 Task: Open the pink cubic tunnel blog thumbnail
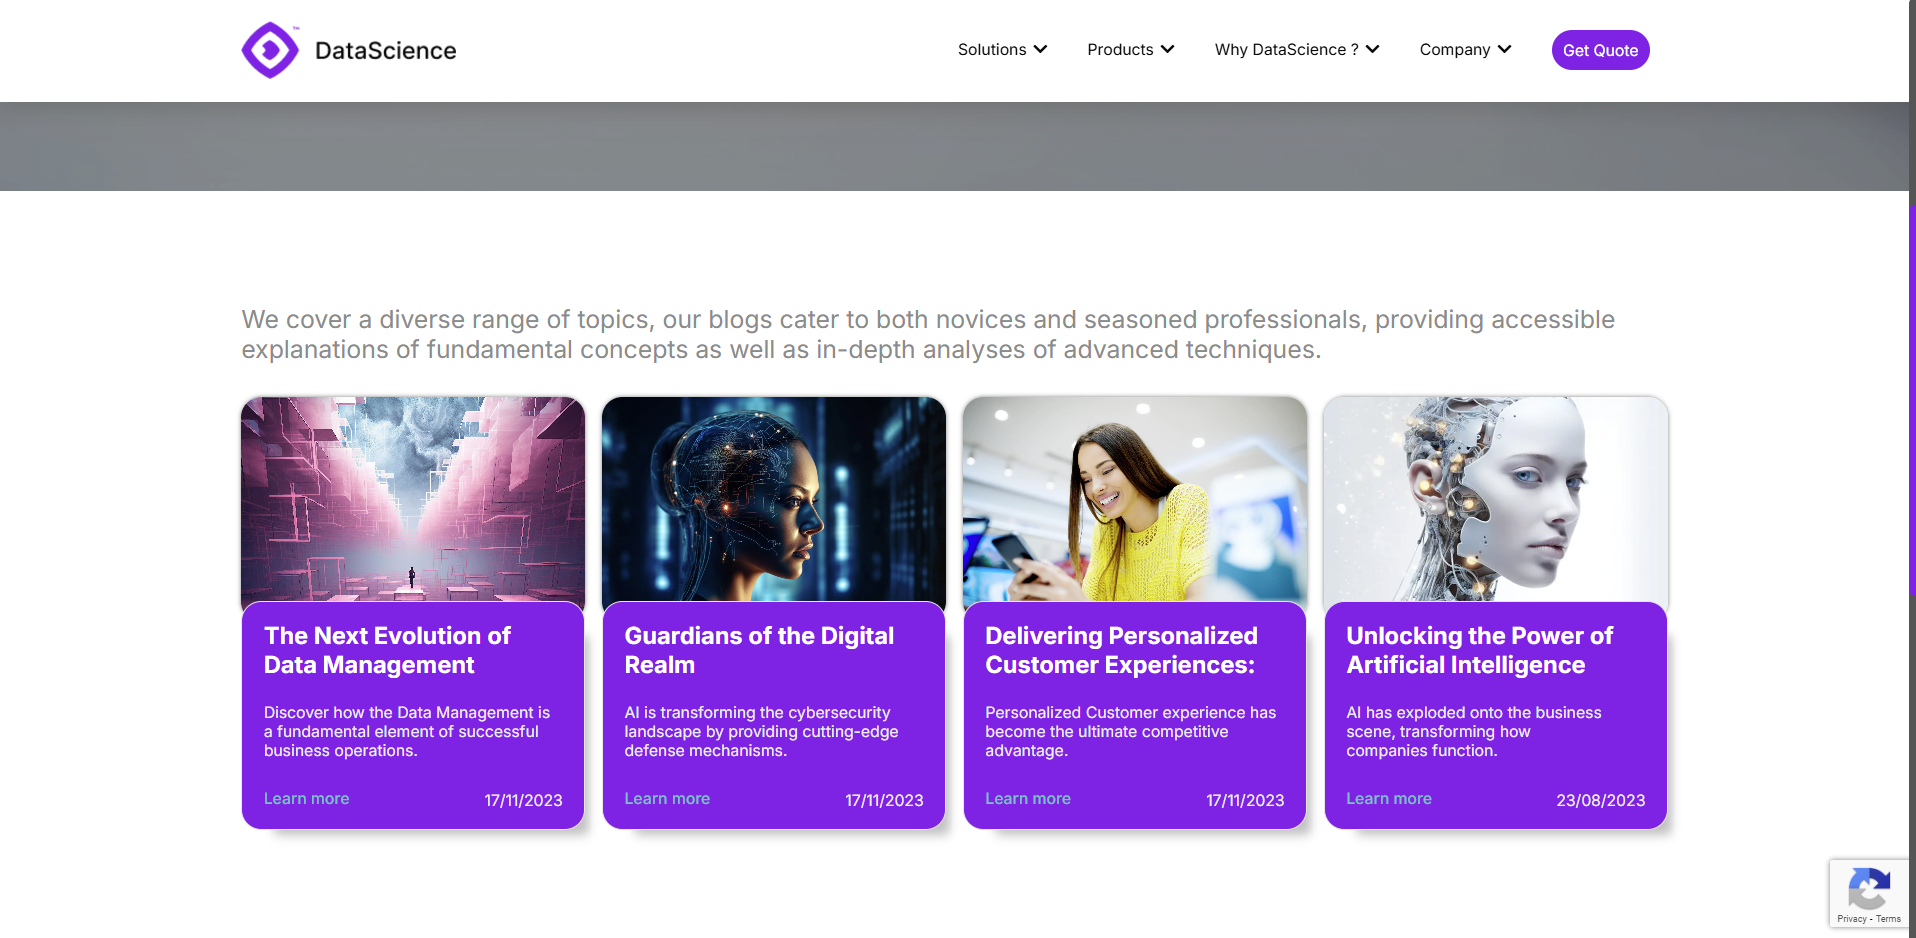click(413, 499)
